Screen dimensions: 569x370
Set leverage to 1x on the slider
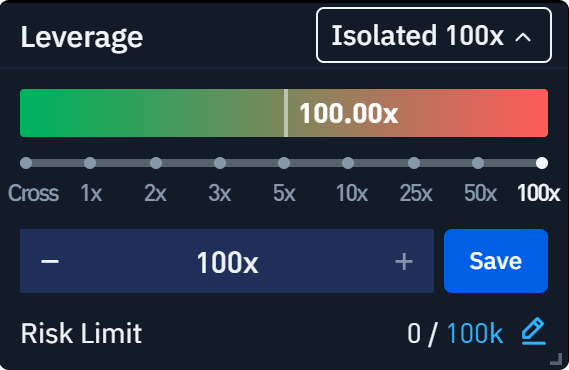[x=90, y=163]
